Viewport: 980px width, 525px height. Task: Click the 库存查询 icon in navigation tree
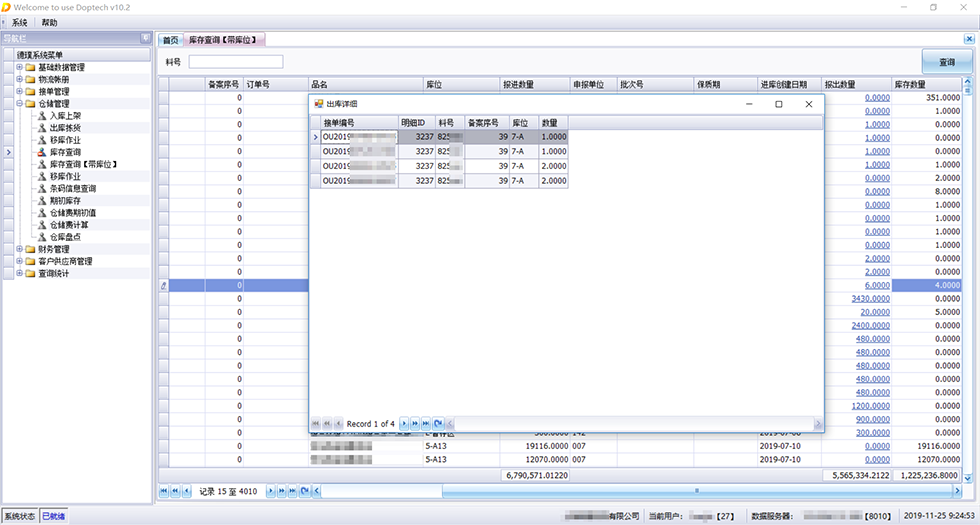(41, 152)
